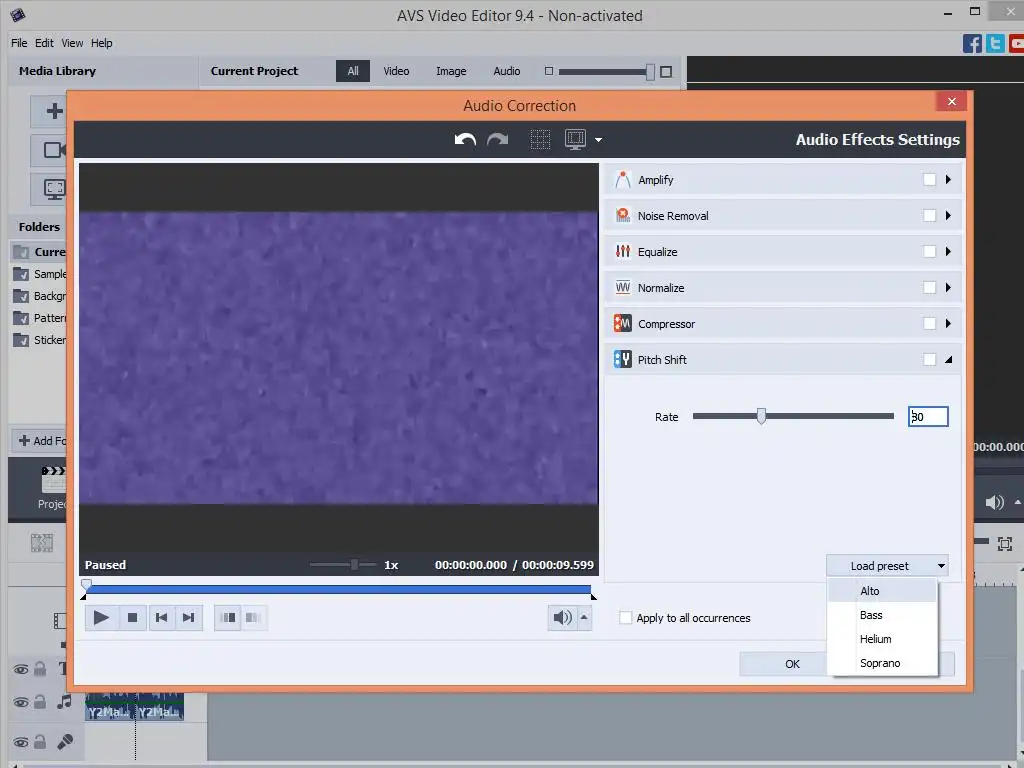Expand the Equalize settings arrow
The width and height of the screenshot is (1024, 768).
pyautogui.click(x=948, y=251)
